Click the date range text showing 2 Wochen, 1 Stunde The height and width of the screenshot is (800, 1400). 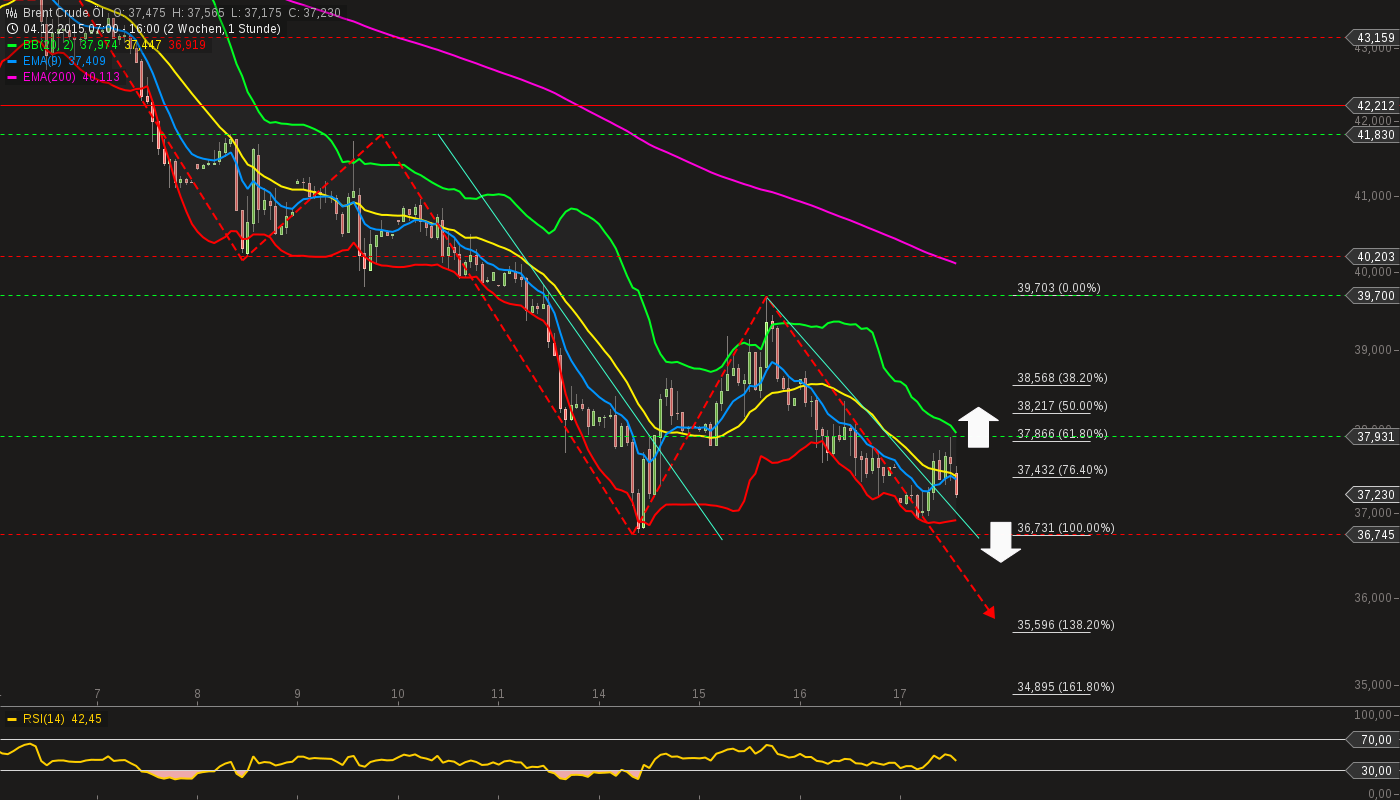click(152, 29)
